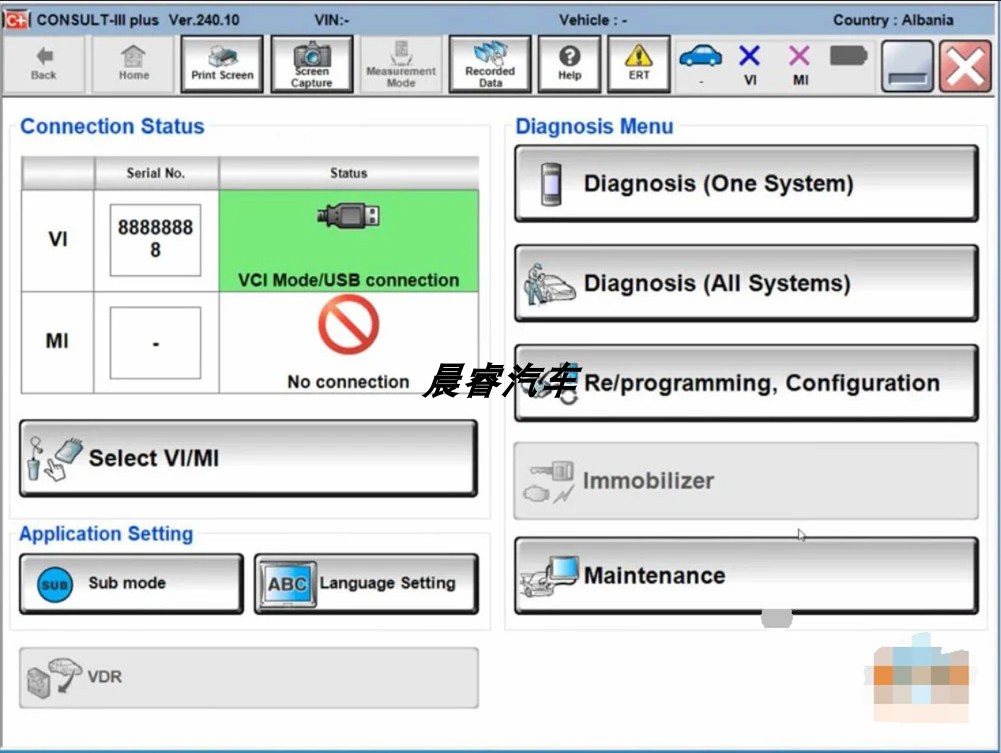
Task: Click the "VCI Mode/USB connection" status text
Action: click(x=349, y=280)
